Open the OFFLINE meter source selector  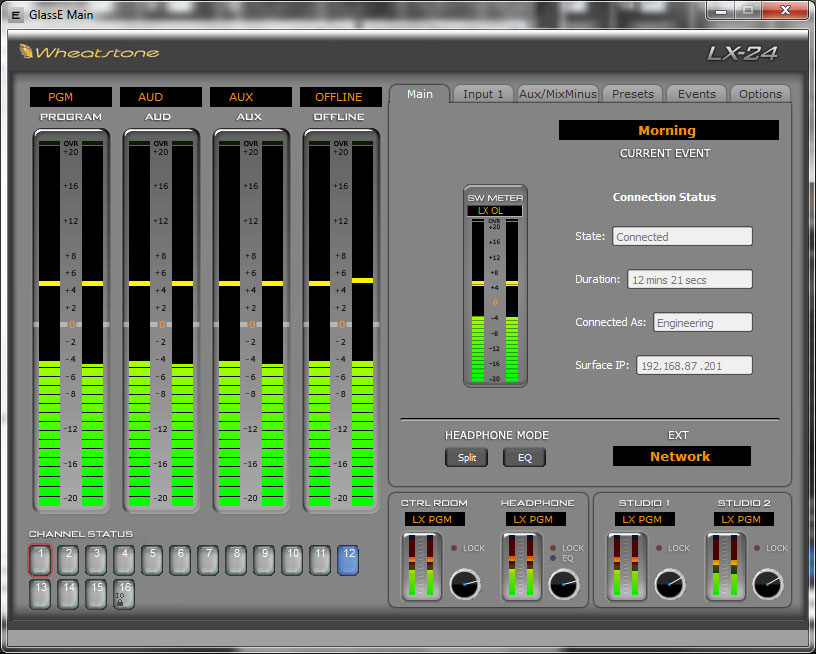[x=341, y=97]
